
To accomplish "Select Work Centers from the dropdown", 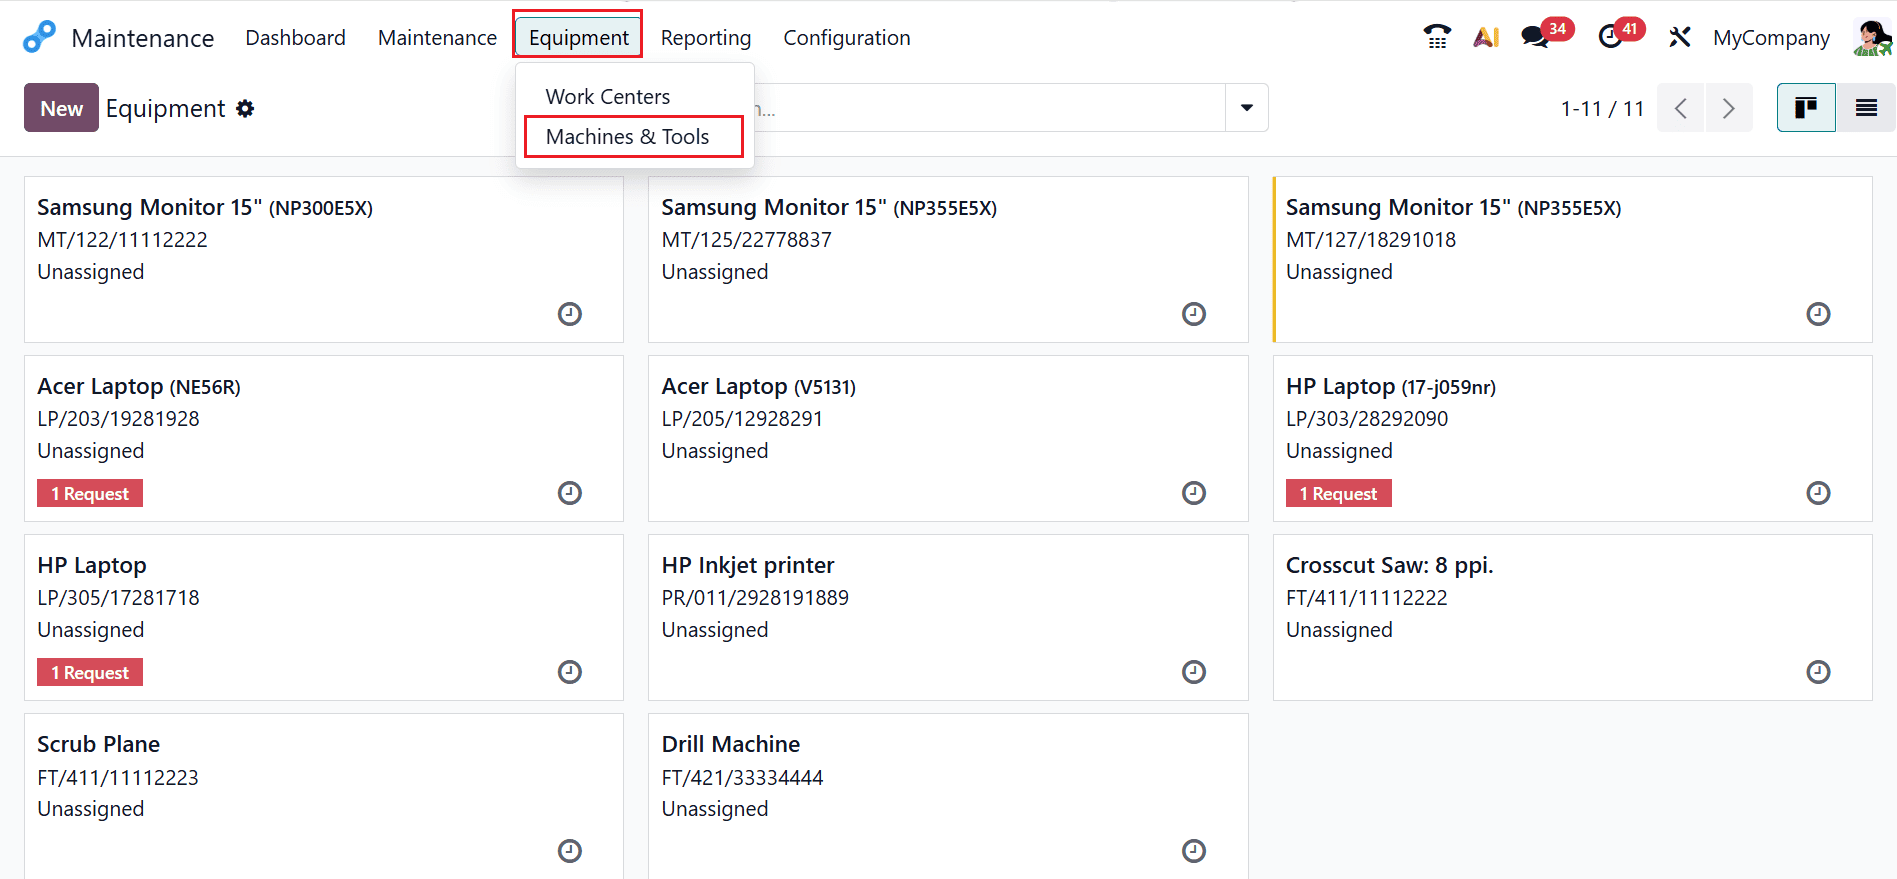I will pyautogui.click(x=608, y=96).
